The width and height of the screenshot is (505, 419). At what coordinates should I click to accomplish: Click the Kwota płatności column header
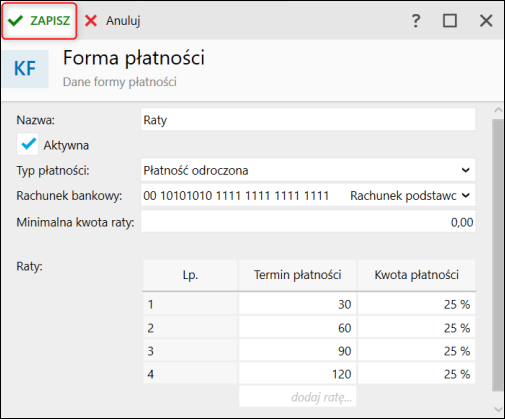click(417, 275)
